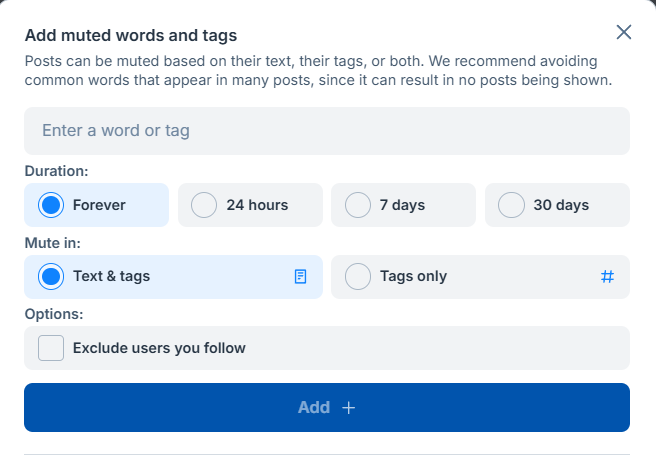Click the 'Add muted words and tags' heading
The image size is (656, 458).
point(131,36)
